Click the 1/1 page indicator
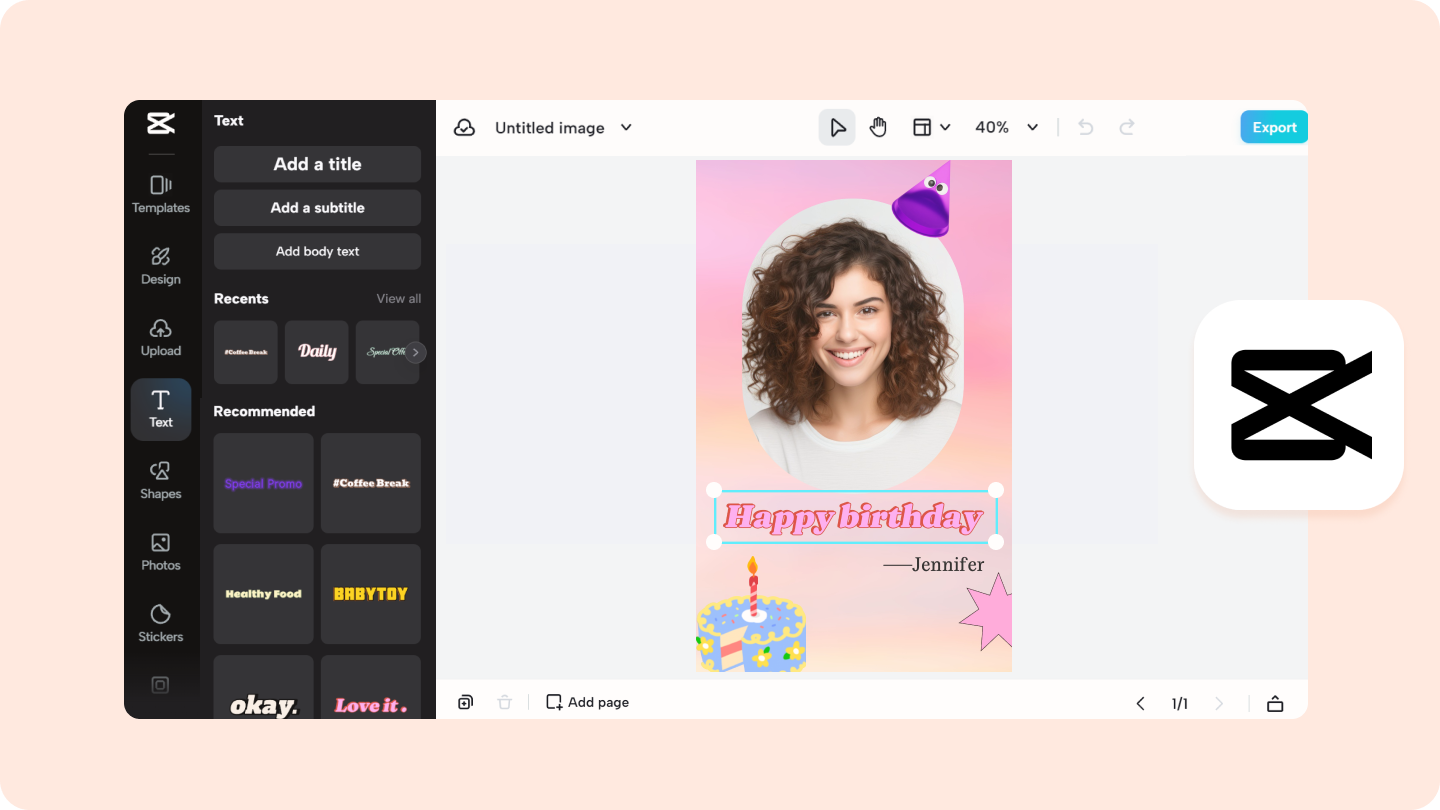The width and height of the screenshot is (1440, 810). 1180,704
